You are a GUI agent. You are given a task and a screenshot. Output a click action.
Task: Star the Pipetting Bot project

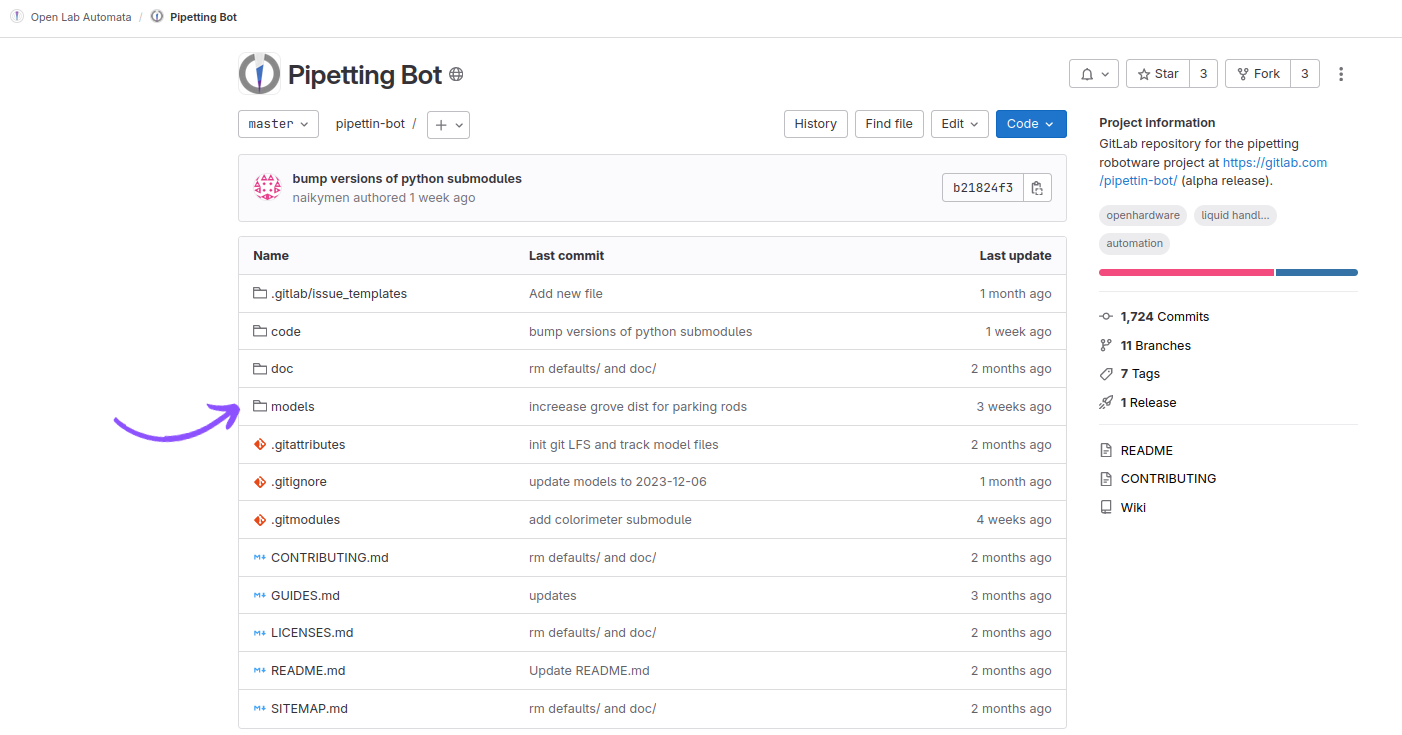1158,74
